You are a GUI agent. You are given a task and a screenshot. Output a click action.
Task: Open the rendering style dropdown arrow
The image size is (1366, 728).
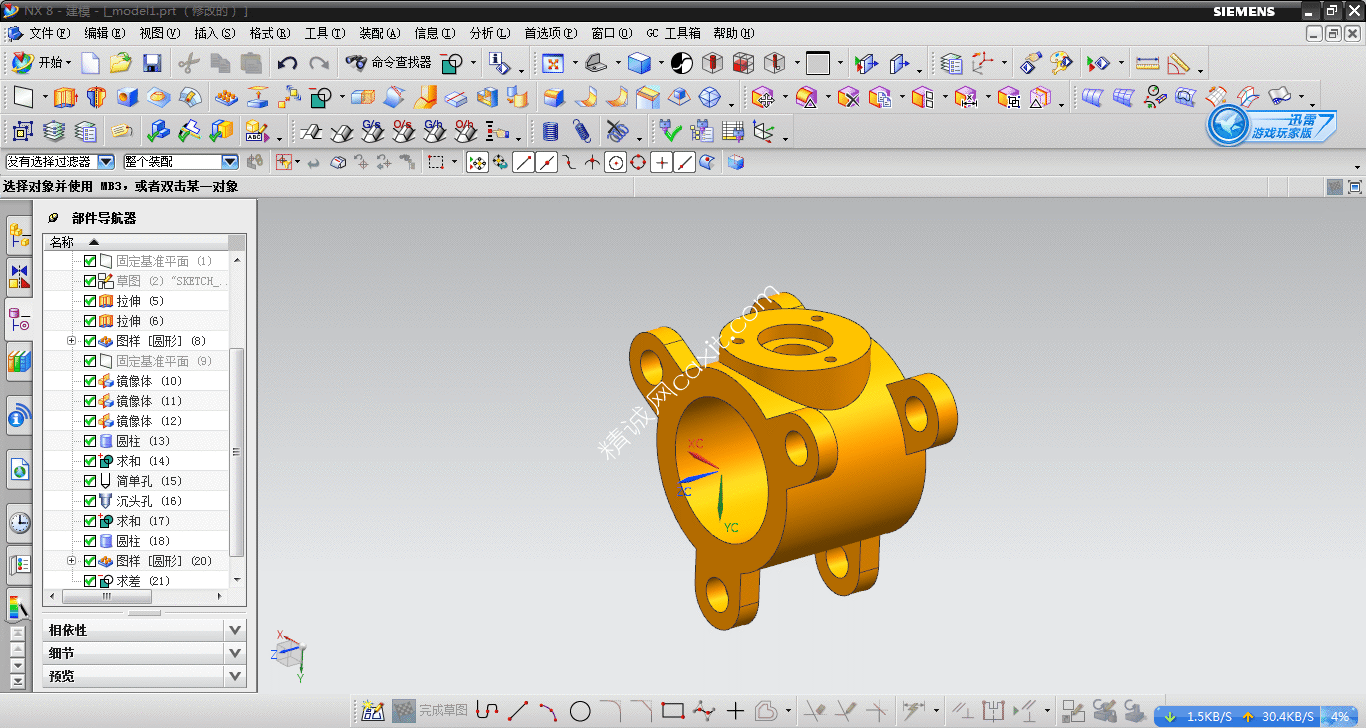pos(662,63)
